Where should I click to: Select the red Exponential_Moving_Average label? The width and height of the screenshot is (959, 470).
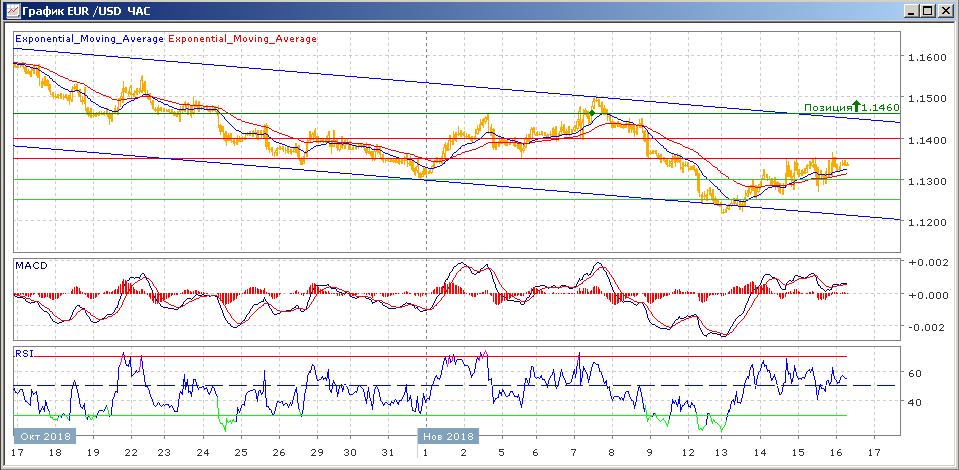point(243,39)
